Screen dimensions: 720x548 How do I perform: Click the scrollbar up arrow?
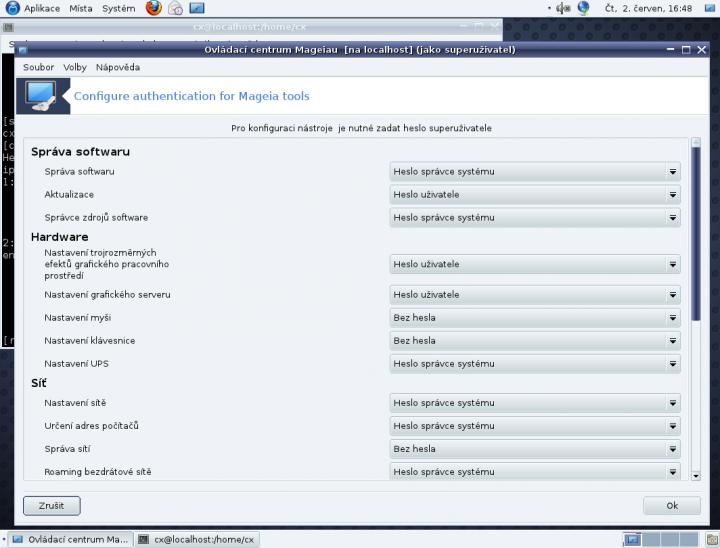(x=696, y=142)
